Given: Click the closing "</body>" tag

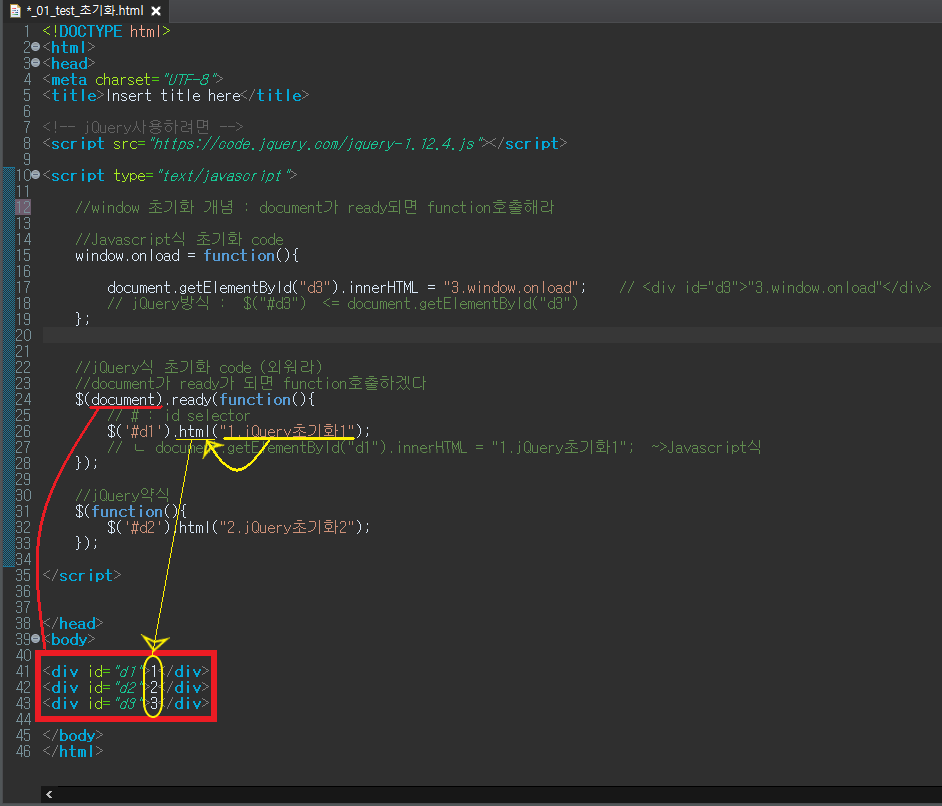Looking at the screenshot, I should coord(73,735).
